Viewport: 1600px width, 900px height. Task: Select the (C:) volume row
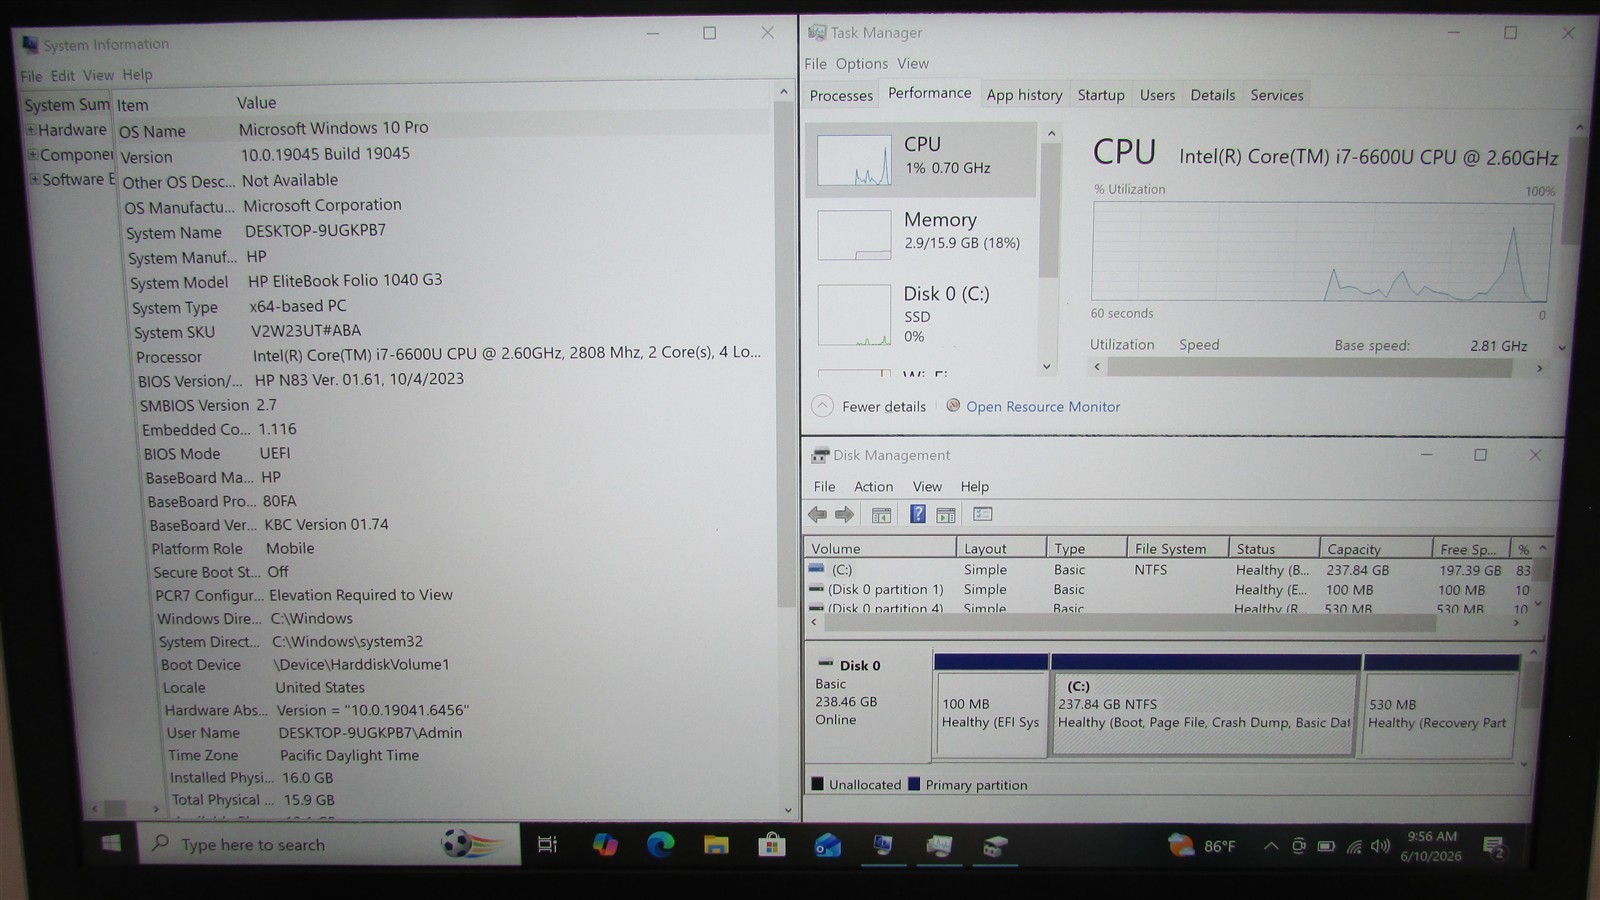point(1170,570)
